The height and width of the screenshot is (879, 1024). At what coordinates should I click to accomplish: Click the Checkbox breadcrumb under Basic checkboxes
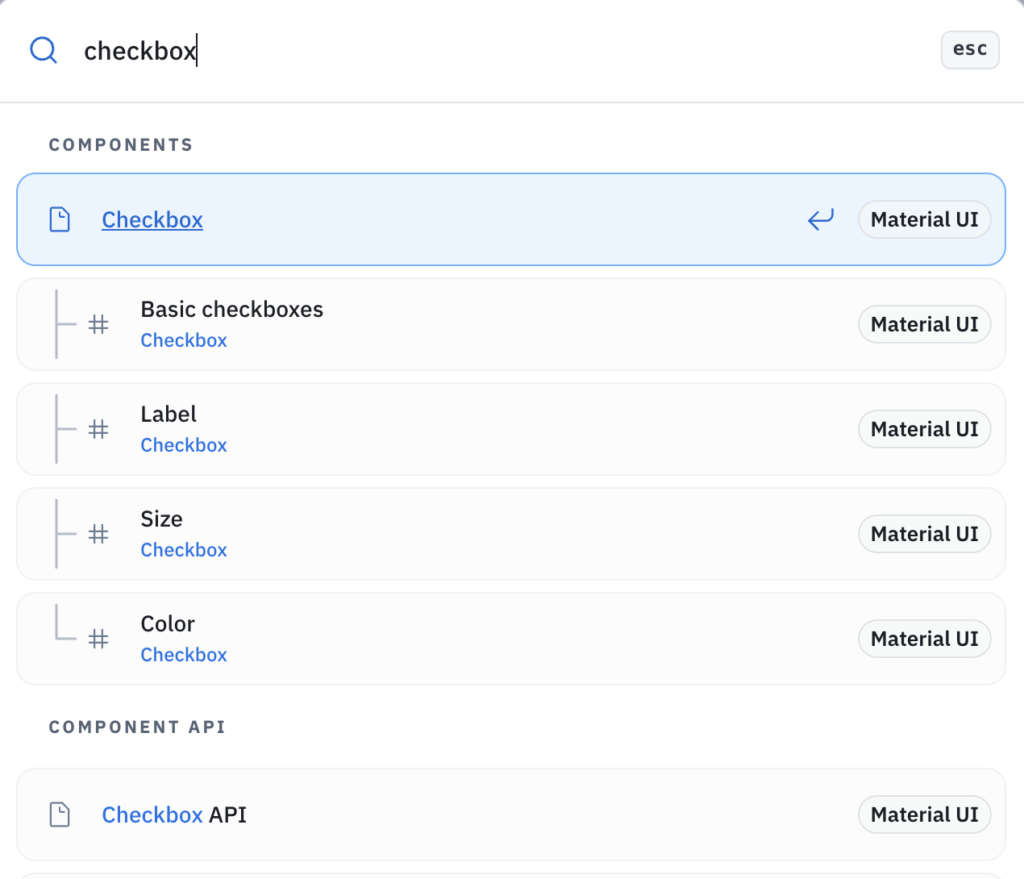click(x=183, y=340)
